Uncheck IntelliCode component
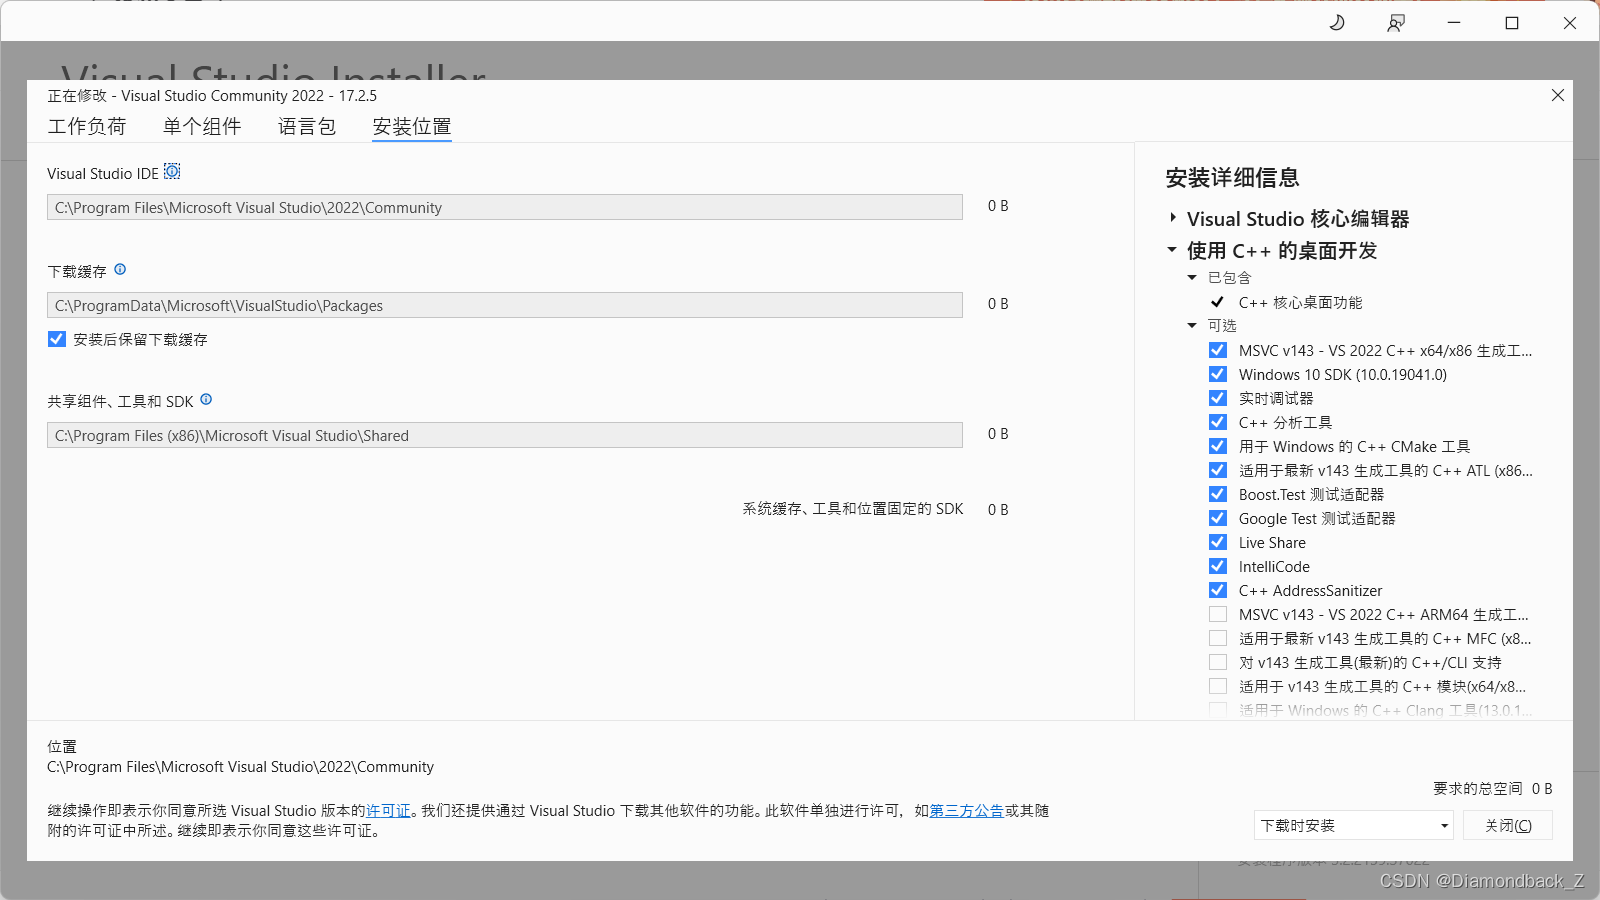Image resolution: width=1600 pixels, height=900 pixels. pos(1218,566)
